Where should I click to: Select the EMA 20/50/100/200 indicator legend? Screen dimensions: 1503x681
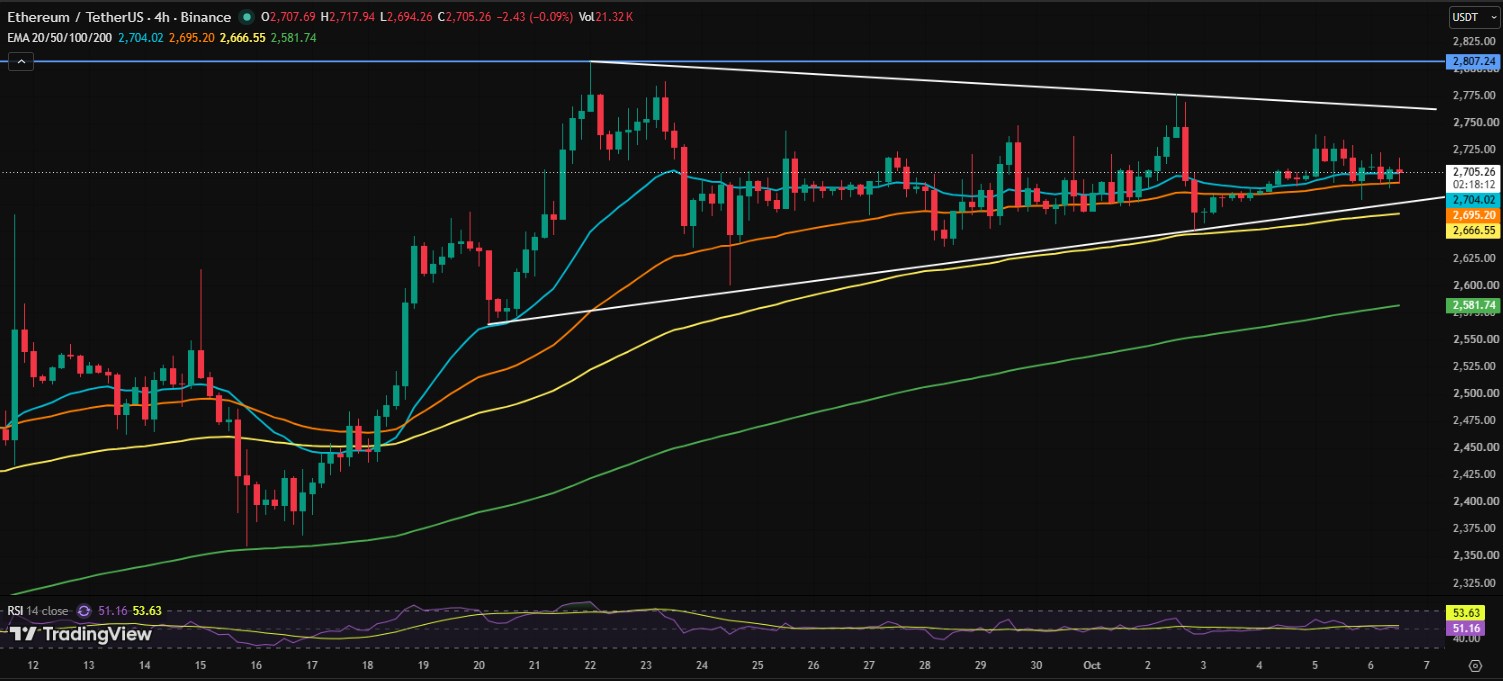click(60, 37)
